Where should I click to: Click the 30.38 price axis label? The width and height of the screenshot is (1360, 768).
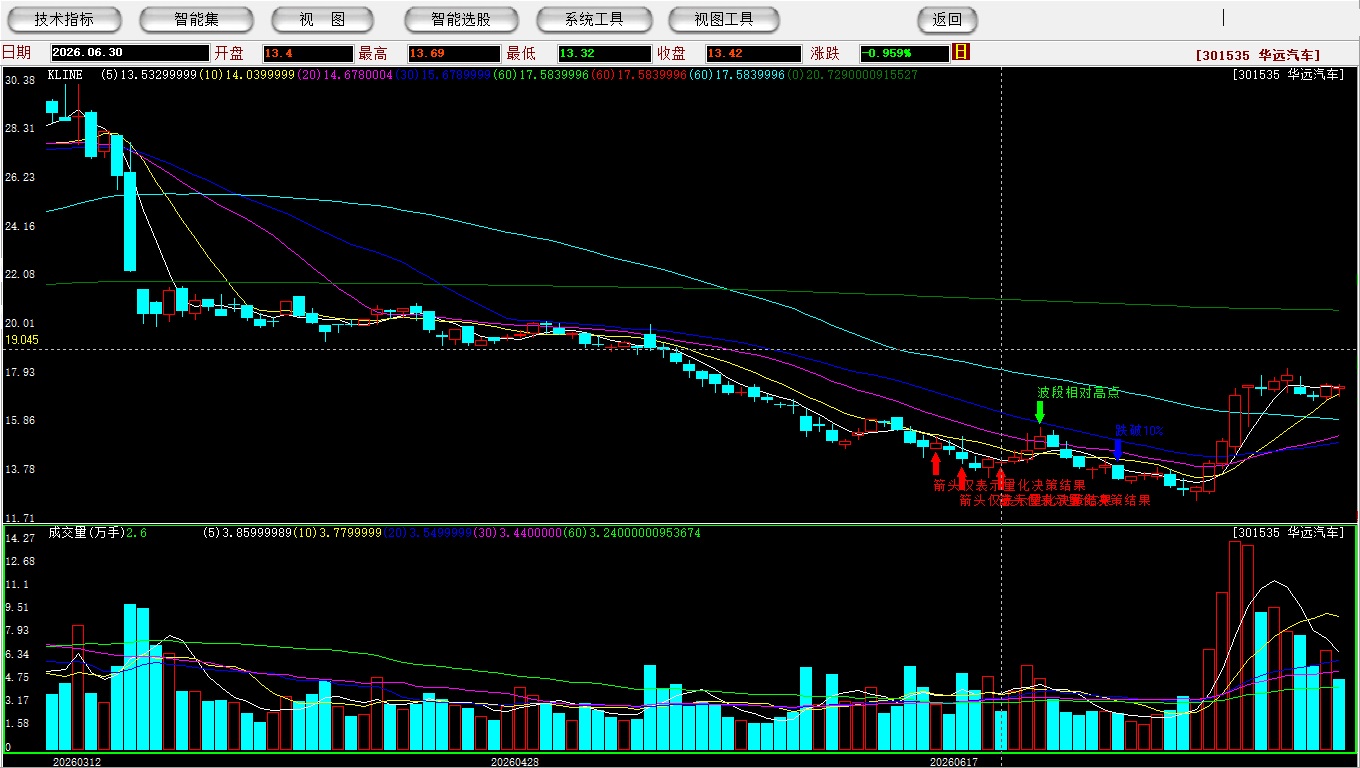[x=20, y=80]
